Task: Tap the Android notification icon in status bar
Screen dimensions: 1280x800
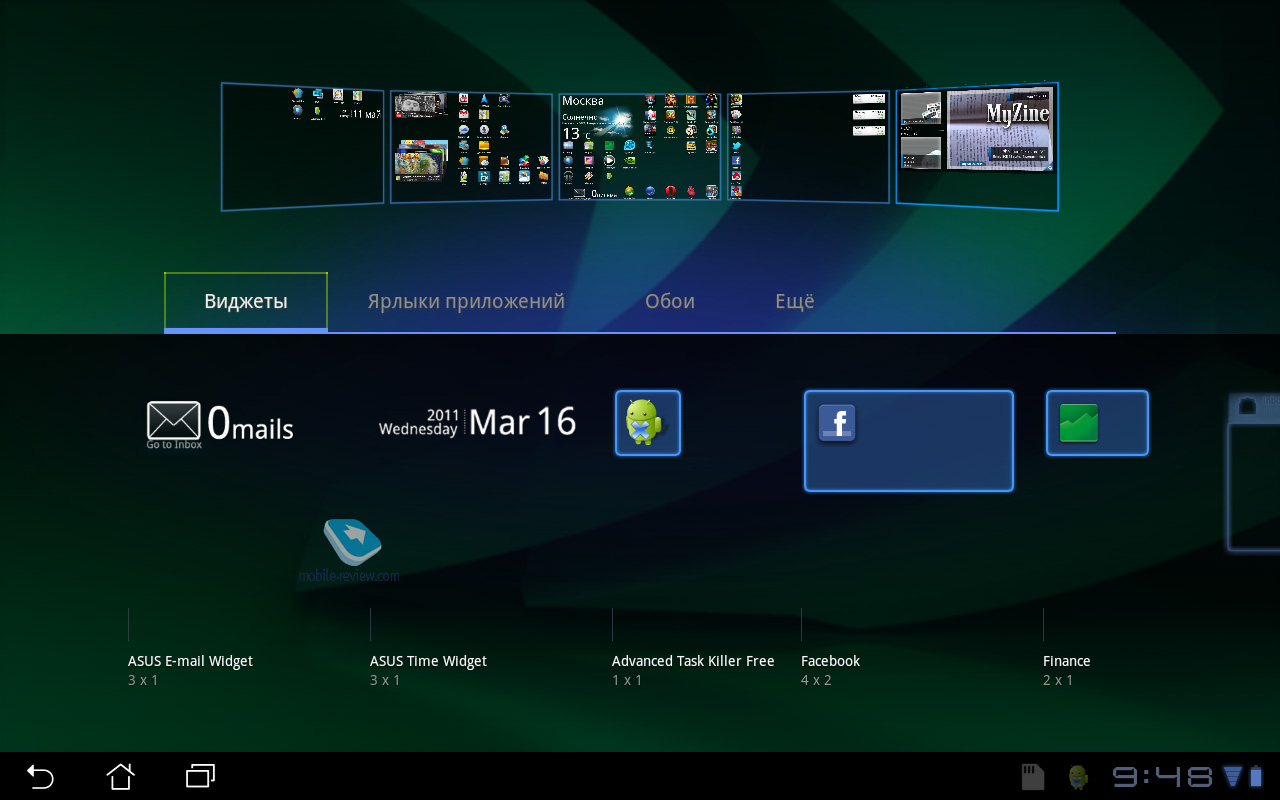Action: [1078, 777]
